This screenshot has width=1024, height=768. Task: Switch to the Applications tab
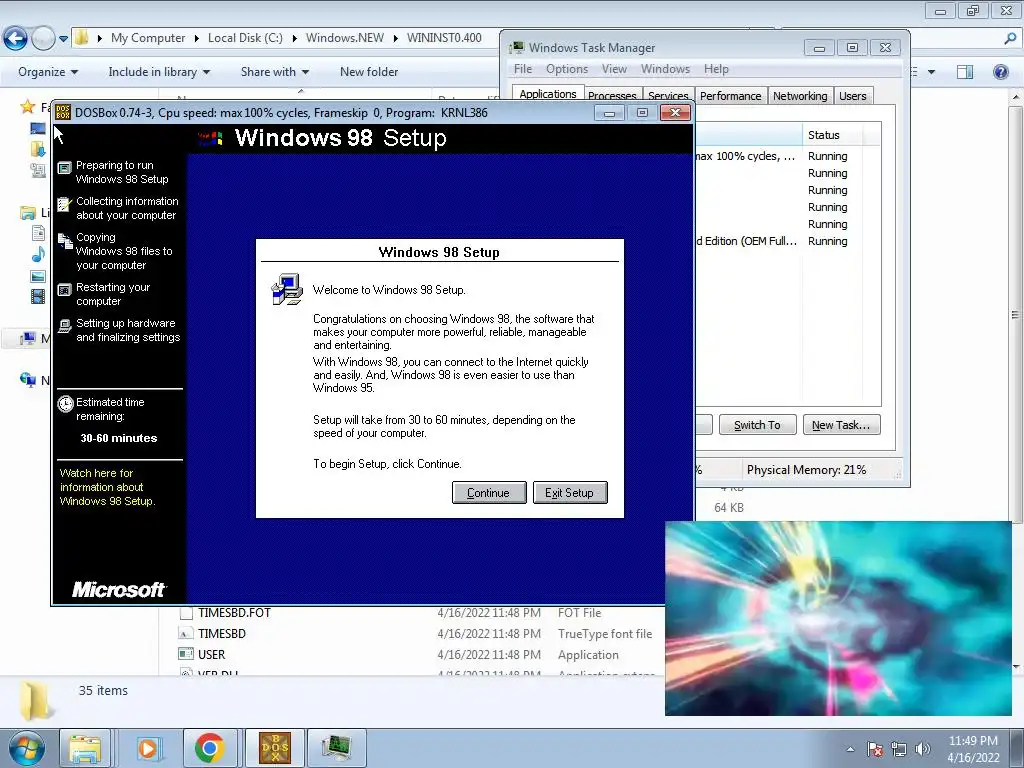click(547, 95)
